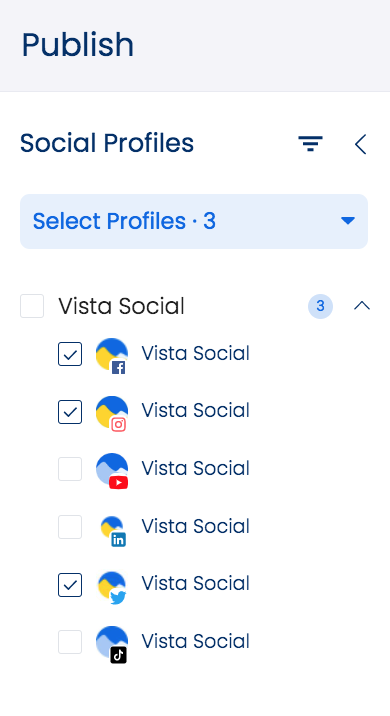The width and height of the screenshot is (390, 716).
Task: Click the Twitter Vista Social avatar
Action: (112, 587)
